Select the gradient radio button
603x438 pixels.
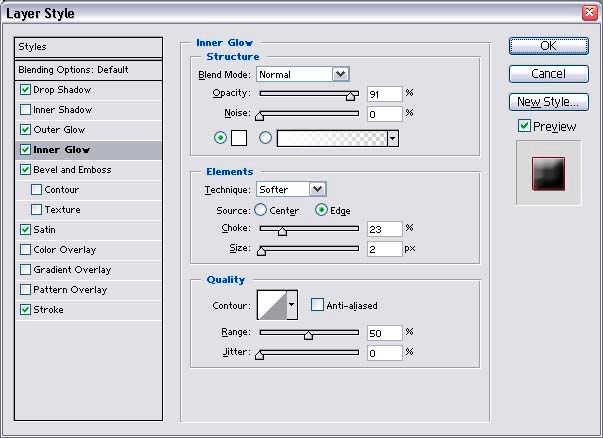(265, 138)
